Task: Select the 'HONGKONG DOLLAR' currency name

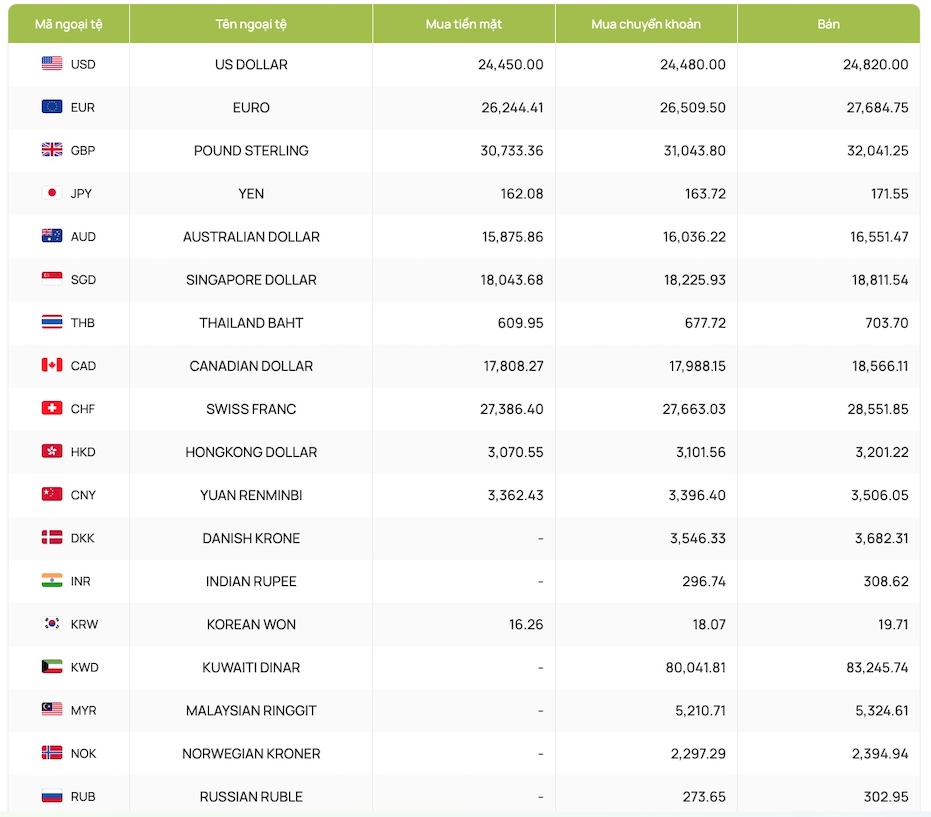Action: coord(251,452)
